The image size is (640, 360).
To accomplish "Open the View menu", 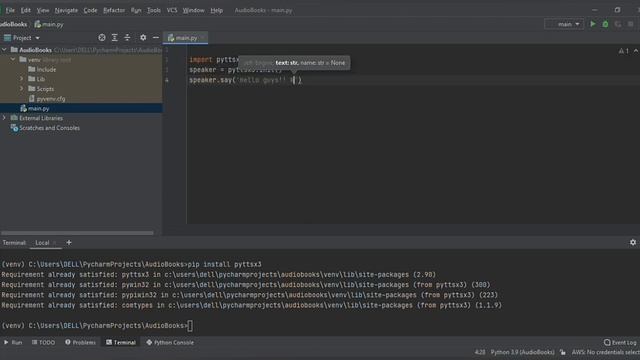I will click(x=43, y=10).
